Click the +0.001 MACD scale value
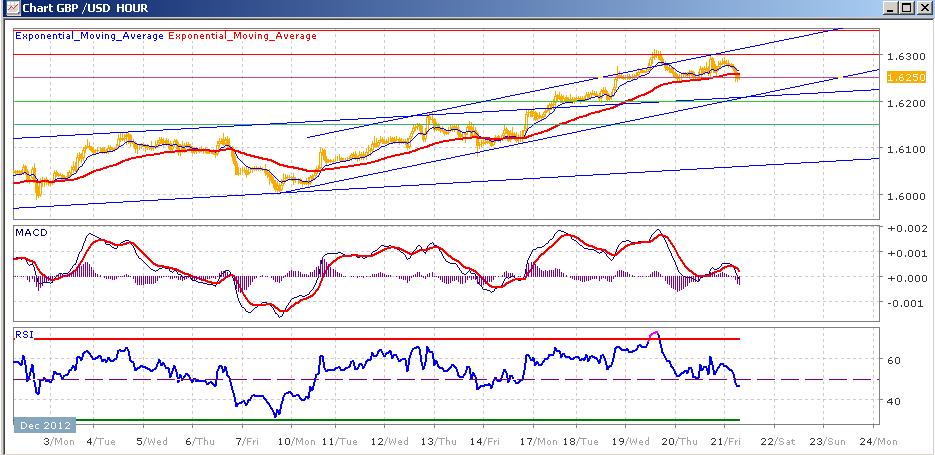 point(906,253)
